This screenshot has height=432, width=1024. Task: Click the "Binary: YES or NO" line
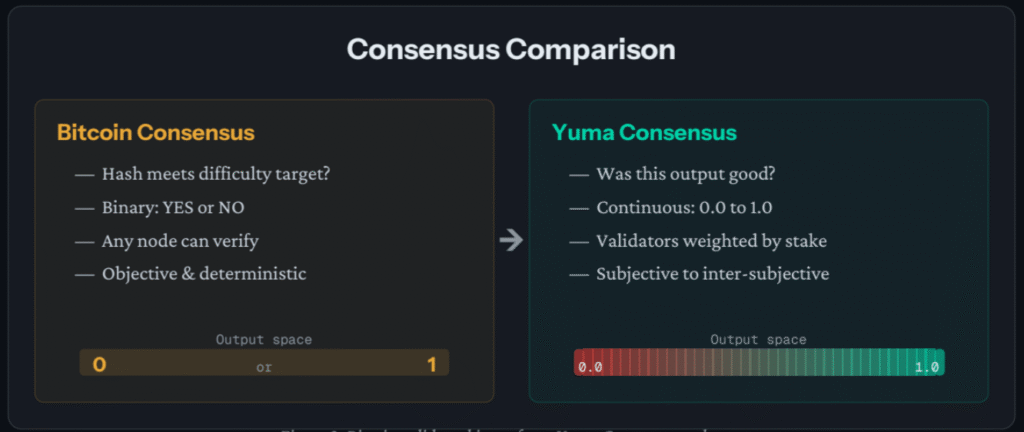coord(173,208)
